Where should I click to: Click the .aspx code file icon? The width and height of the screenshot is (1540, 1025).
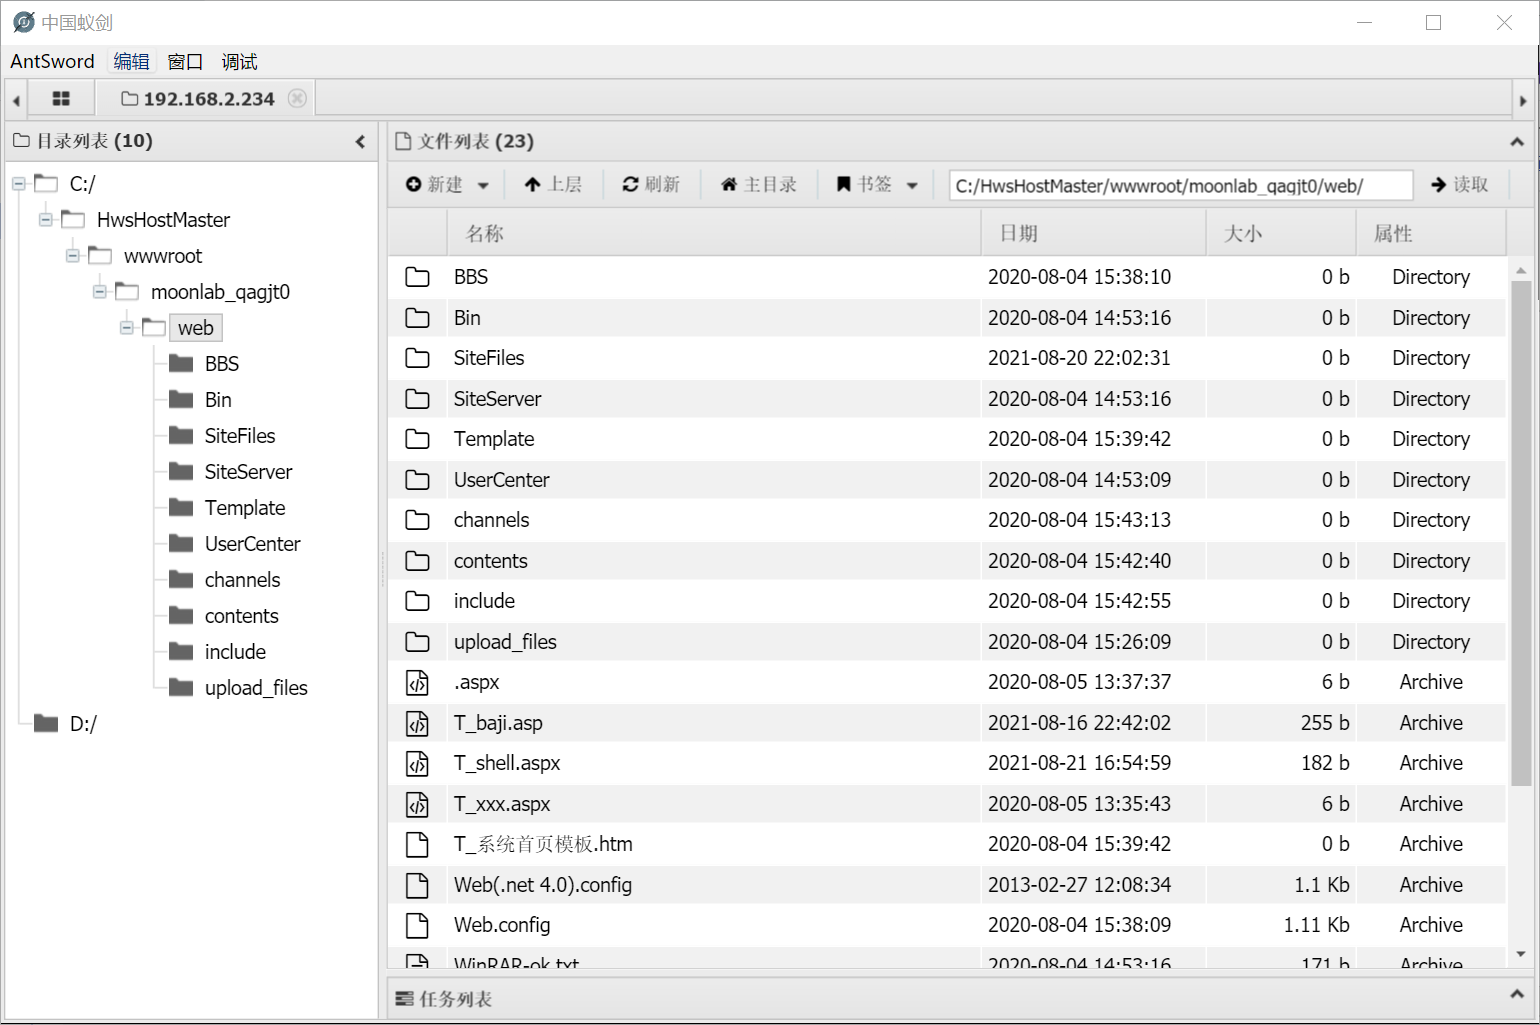pos(417,683)
